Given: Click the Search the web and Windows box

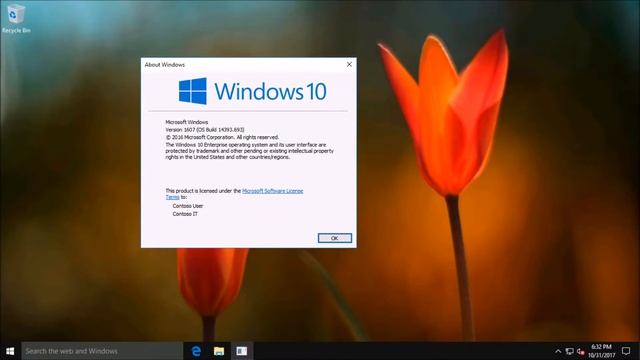Looking at the screenshot, I should pyautogui.click(x=102, y=351).
